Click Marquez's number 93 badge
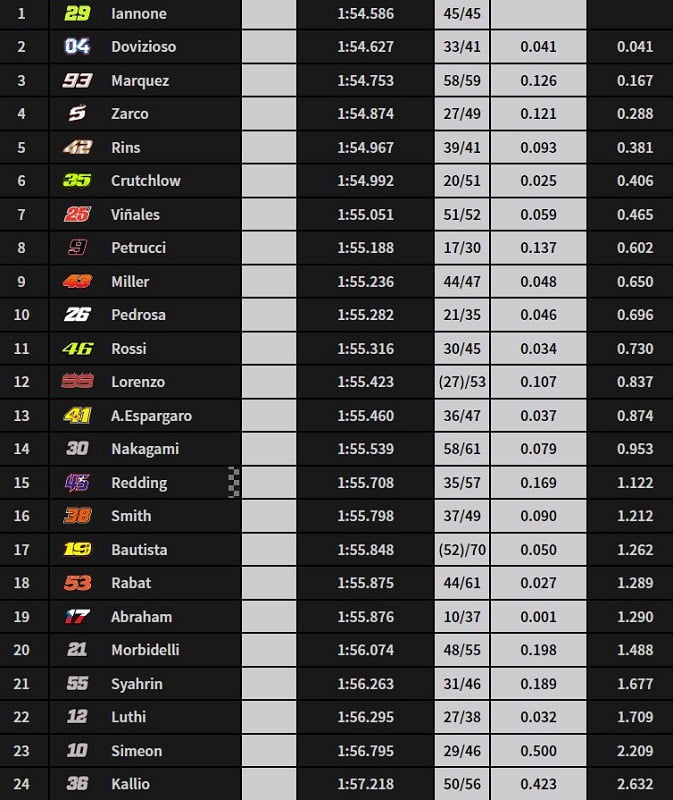673x800 pixels. [x=76, y=81]
